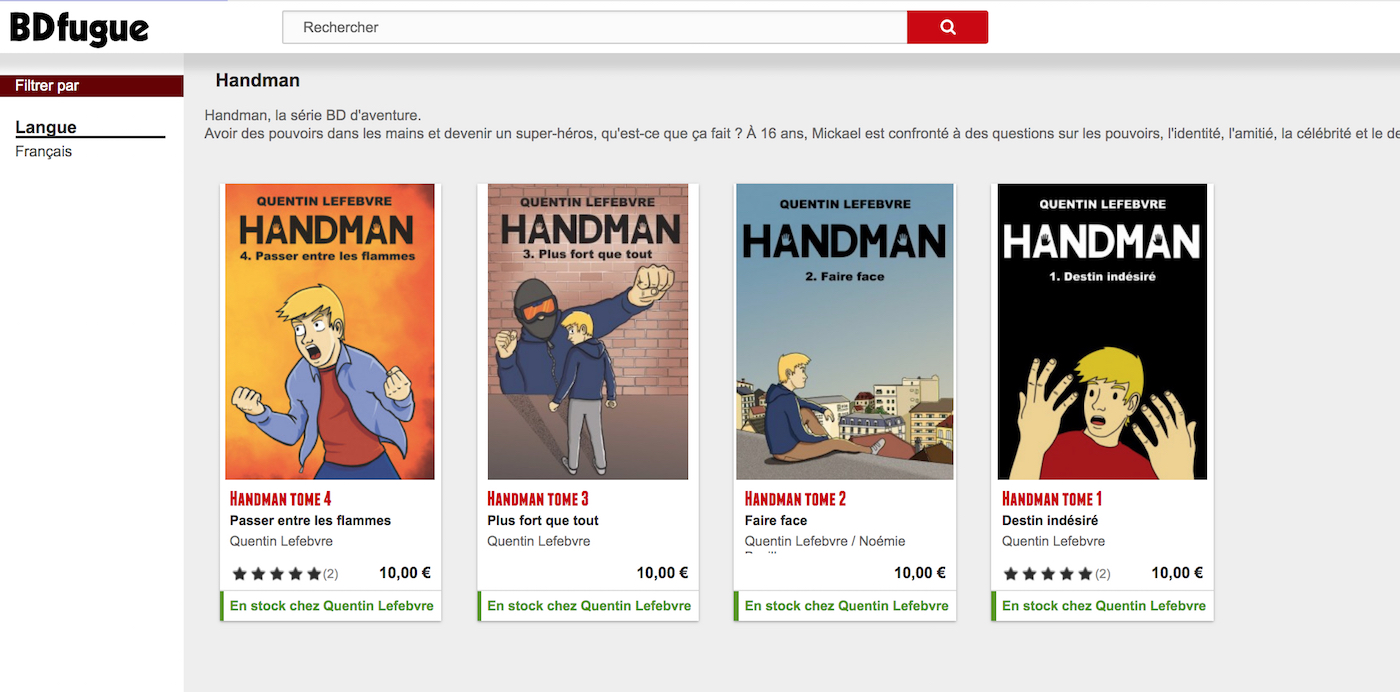Click the 10,00 € price of tome 1

pos(1177,573)
